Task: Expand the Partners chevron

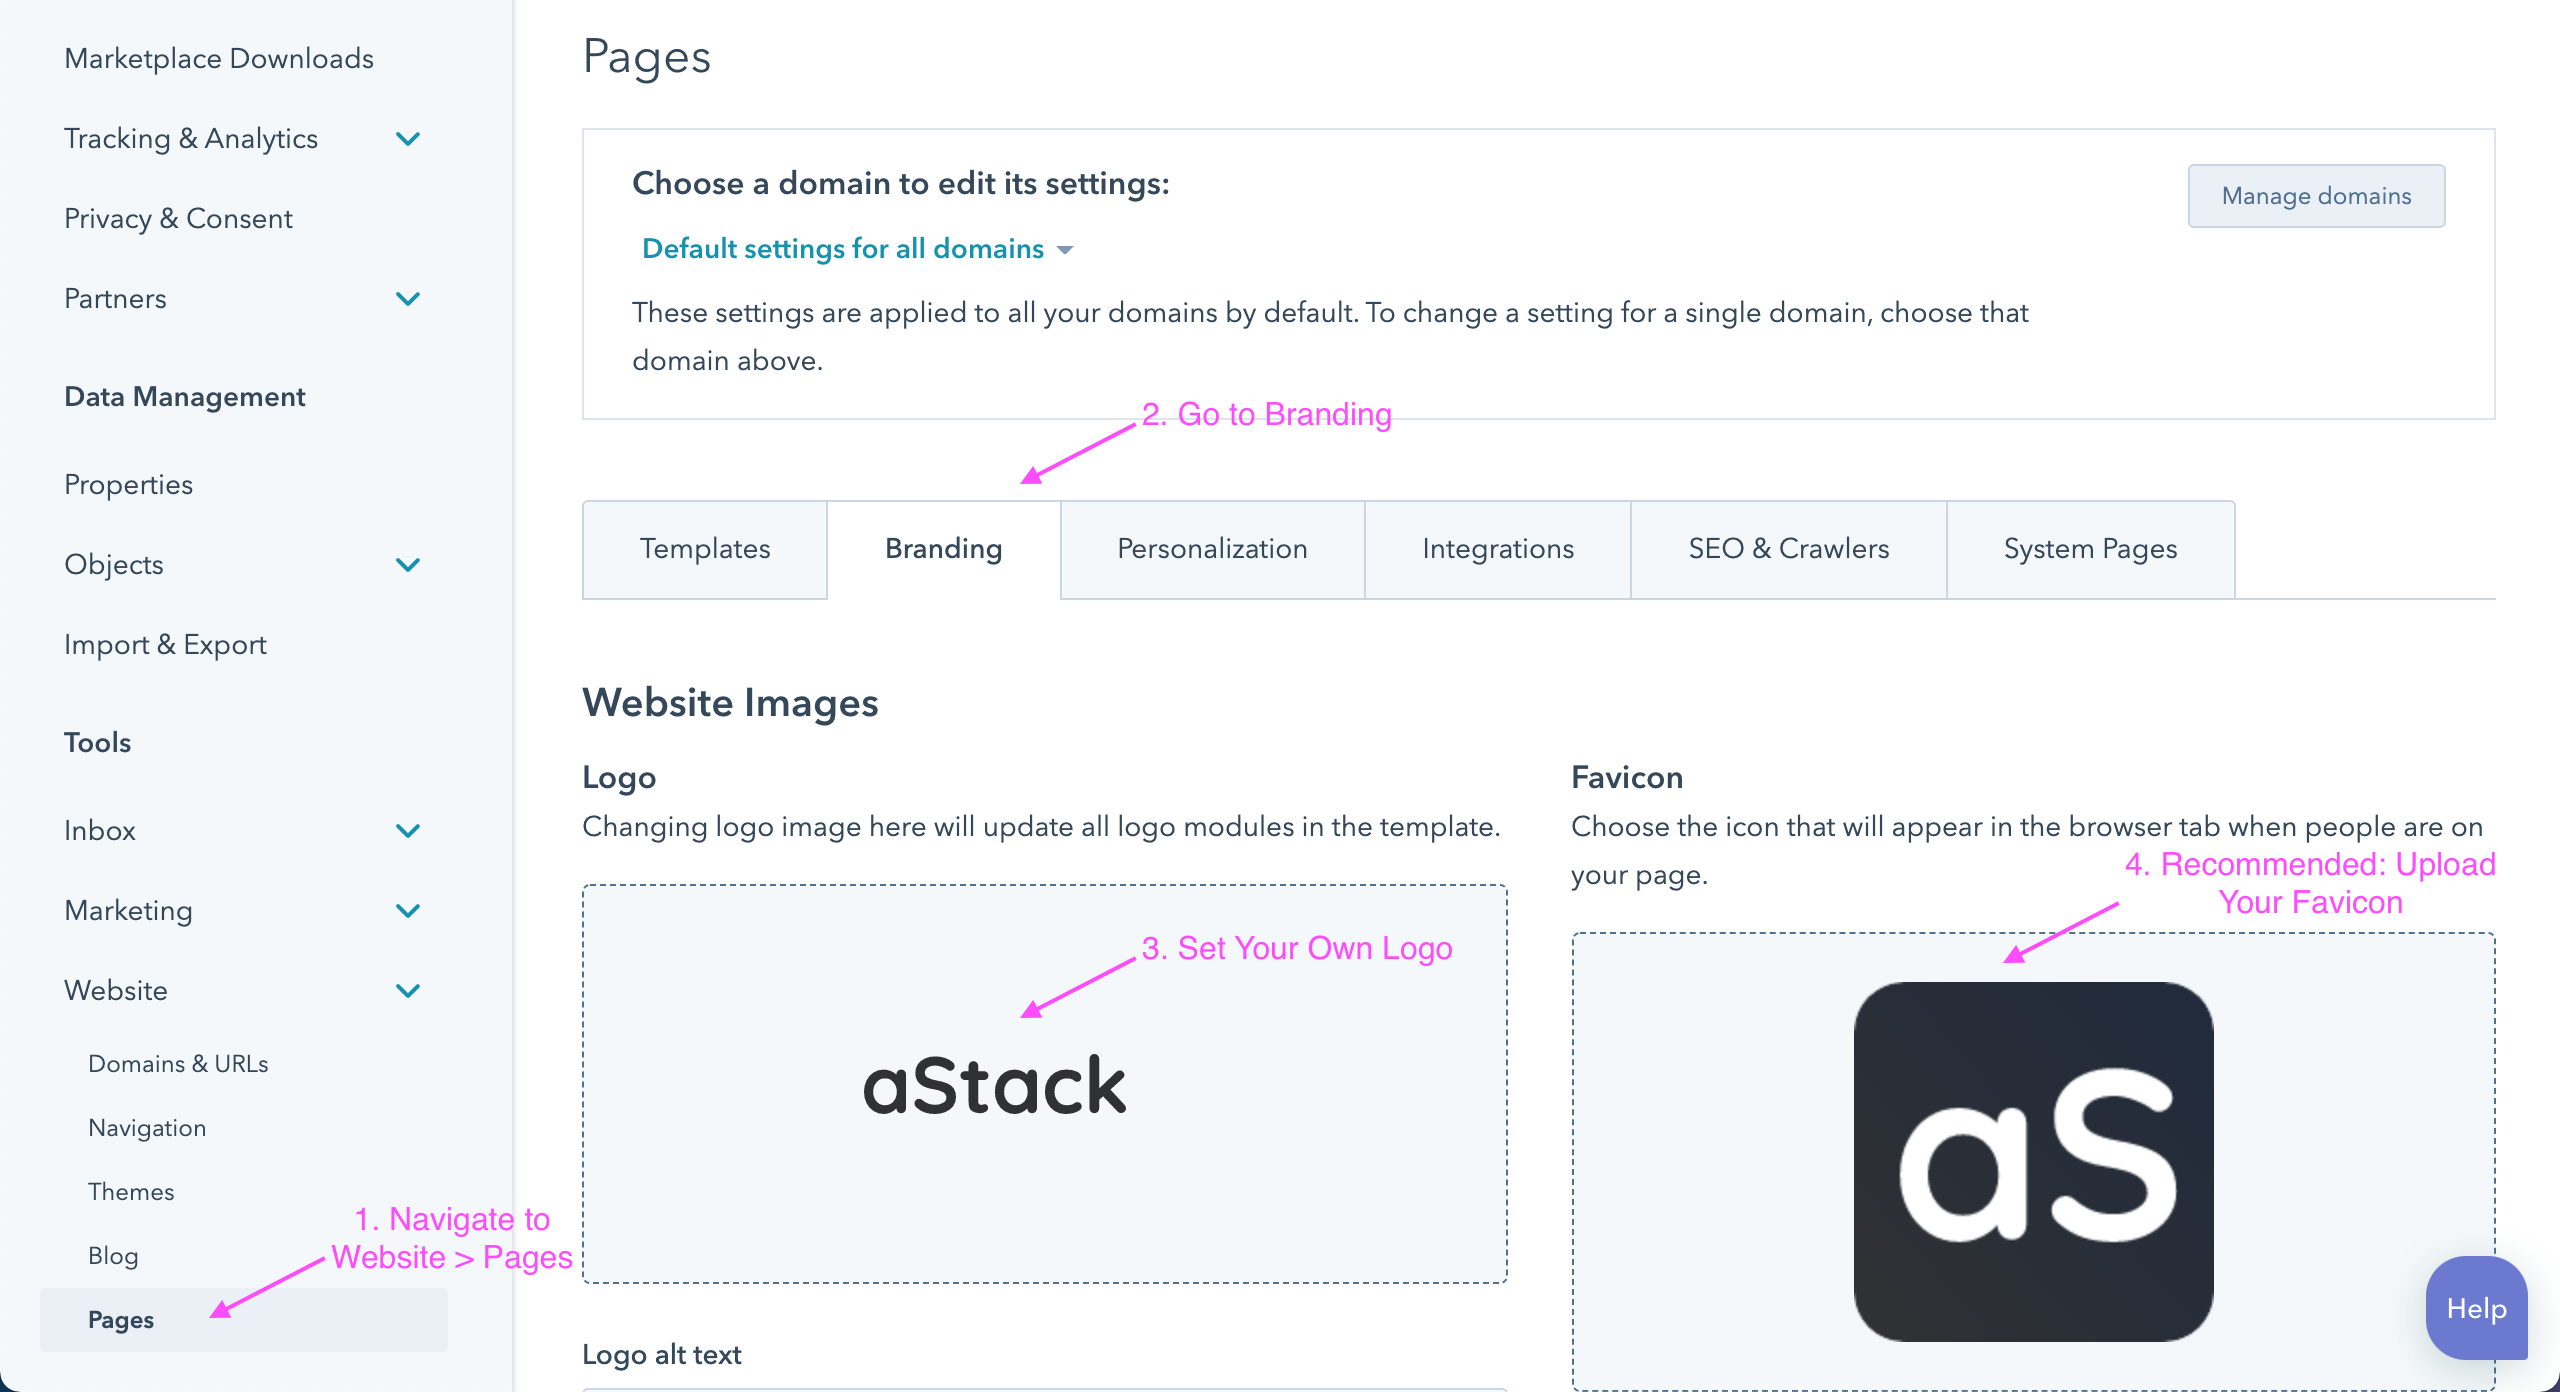Action: (x=408, y=299)
